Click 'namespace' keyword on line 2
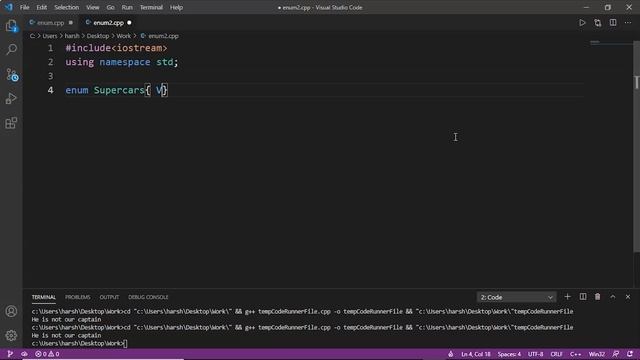 point(125,62)
